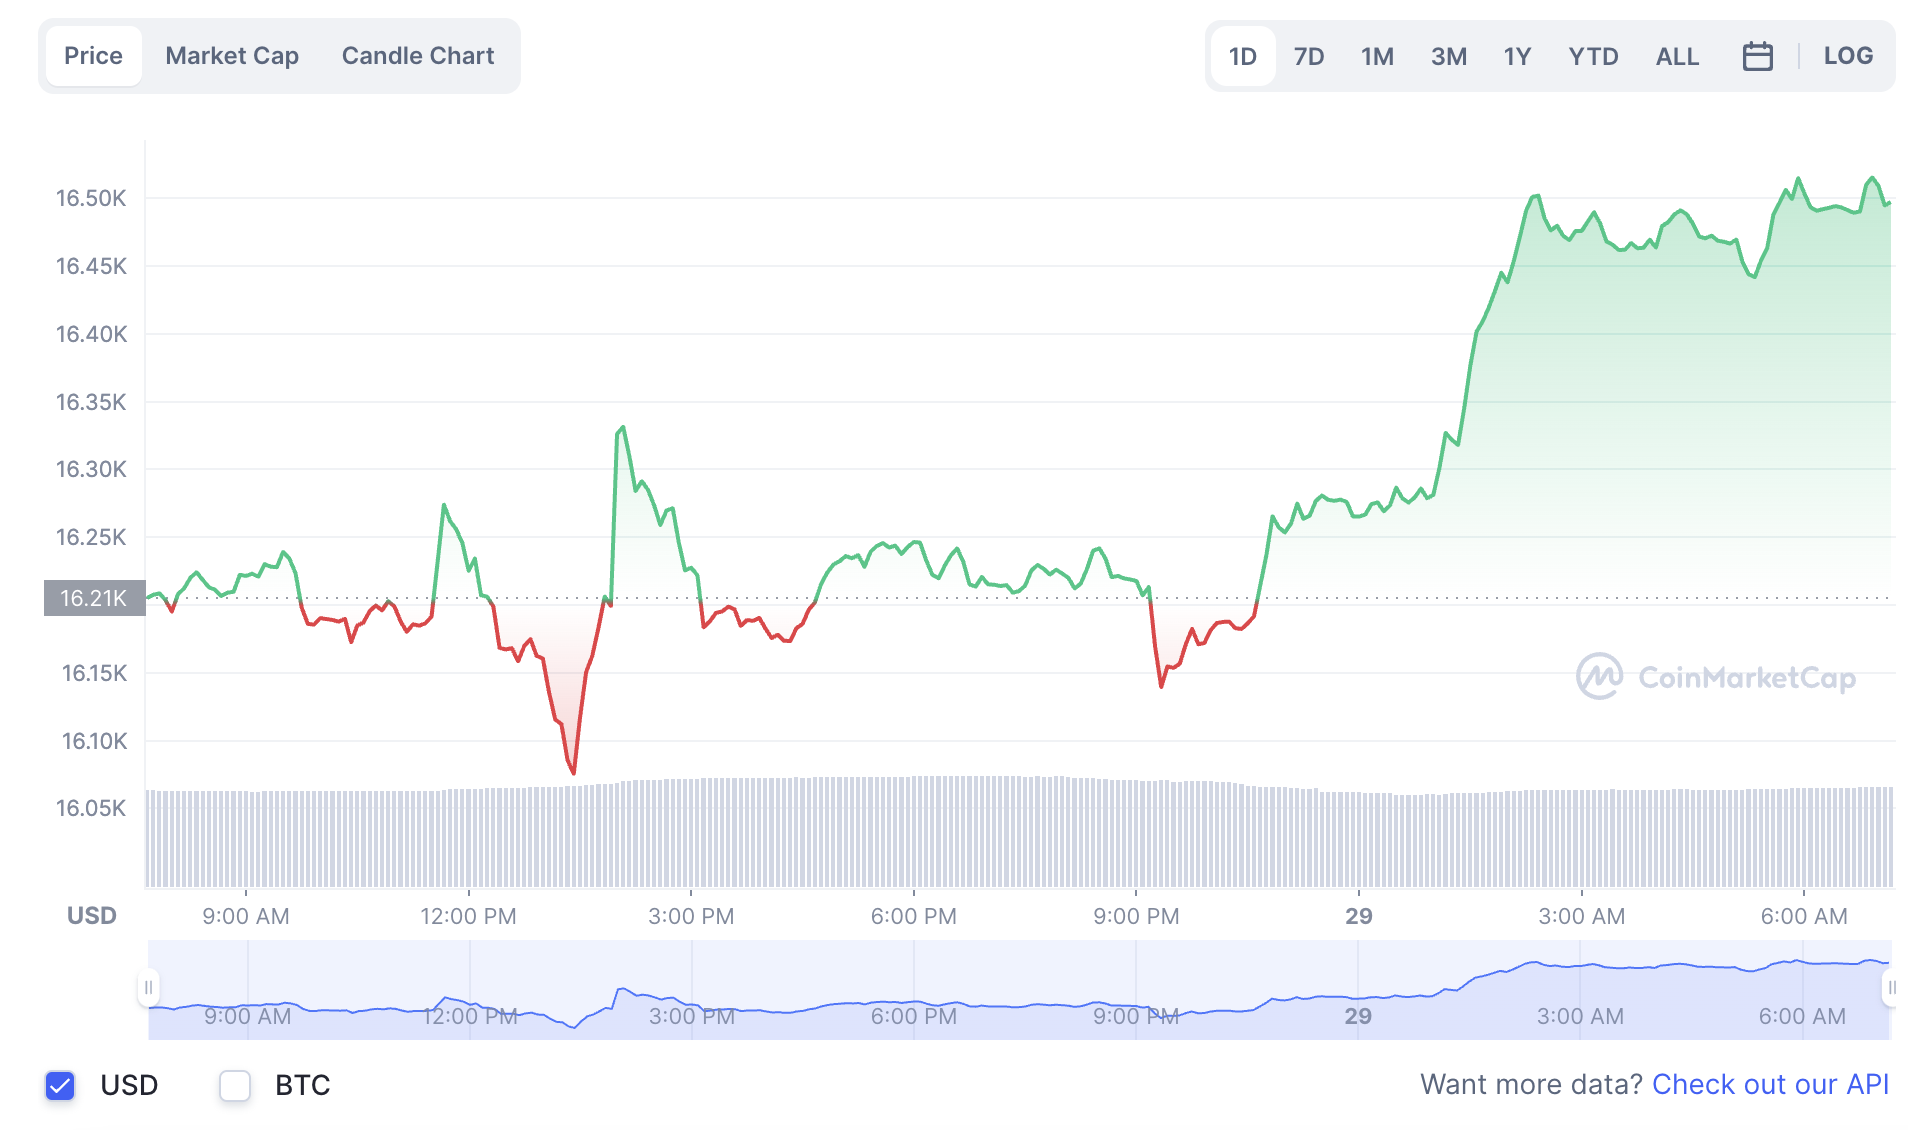Click the USD axis unit label
The image size is (1908, 1130).
tap(91, 916)
